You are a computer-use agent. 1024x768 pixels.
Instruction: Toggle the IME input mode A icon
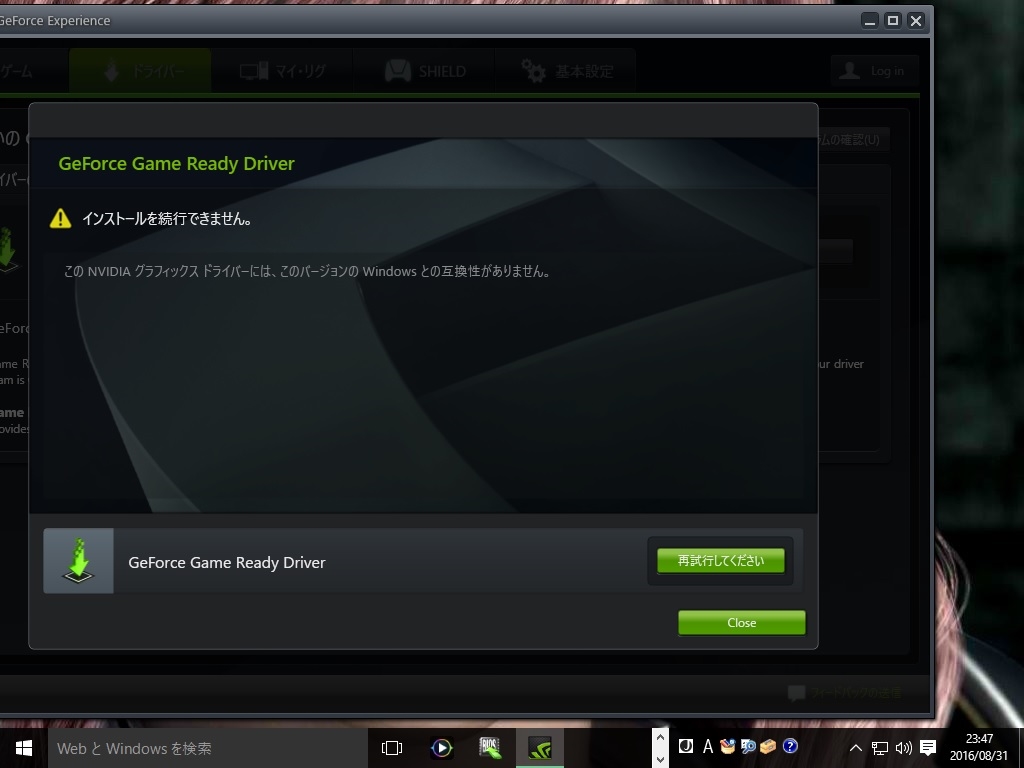[x=707, y=746]
